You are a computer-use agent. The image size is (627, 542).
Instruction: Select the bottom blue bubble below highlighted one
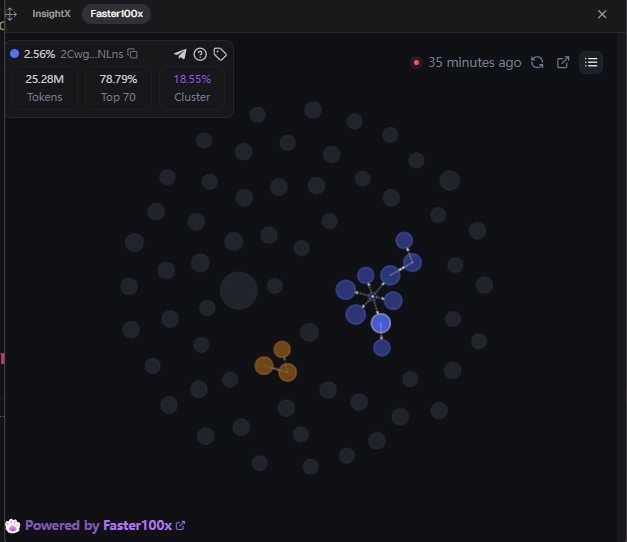pos(382,348)
